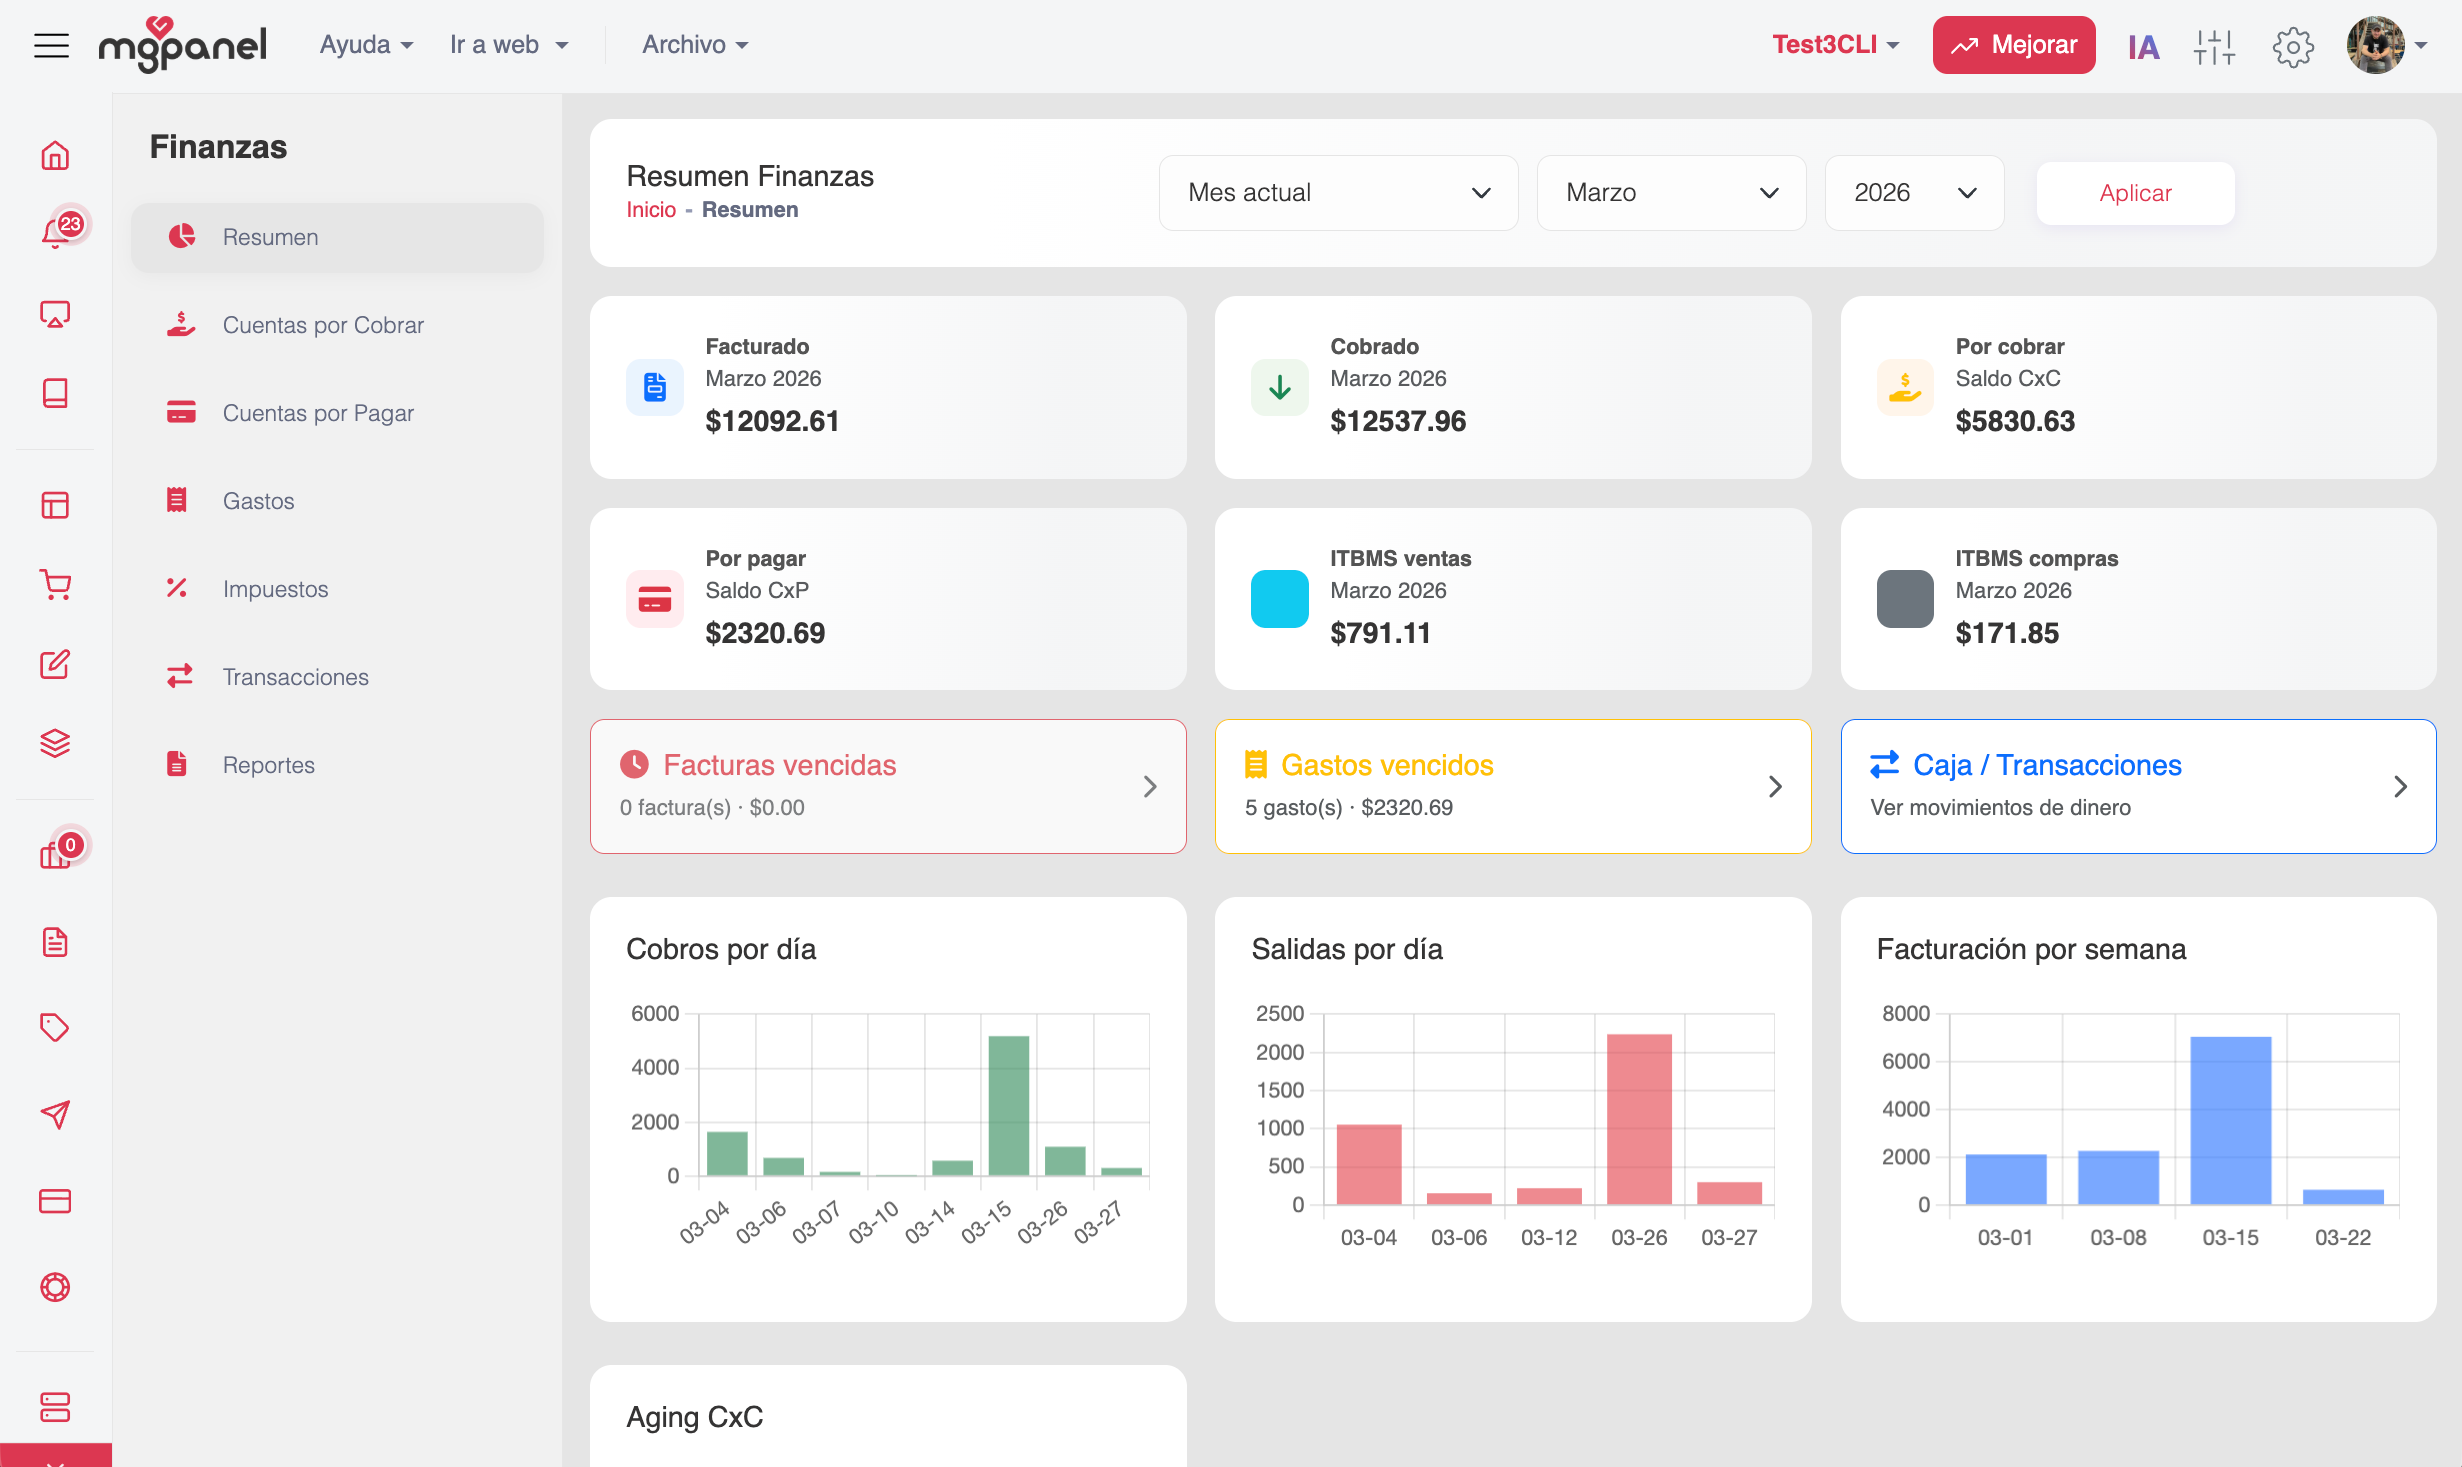Open the IA assistant icon

tap(2143, 46)
